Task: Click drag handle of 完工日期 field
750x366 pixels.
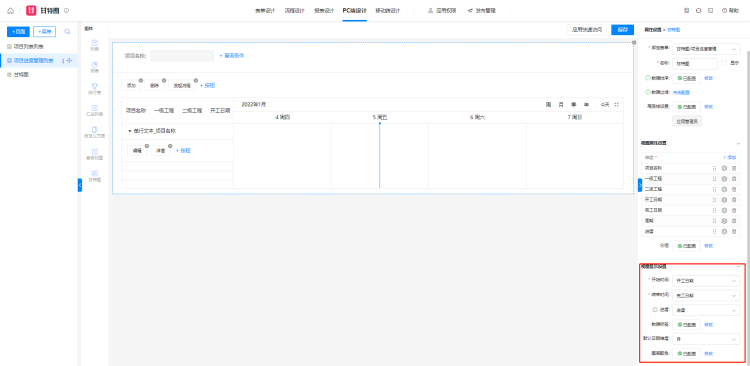Action: pyautogui.click(x=714, y=210)
